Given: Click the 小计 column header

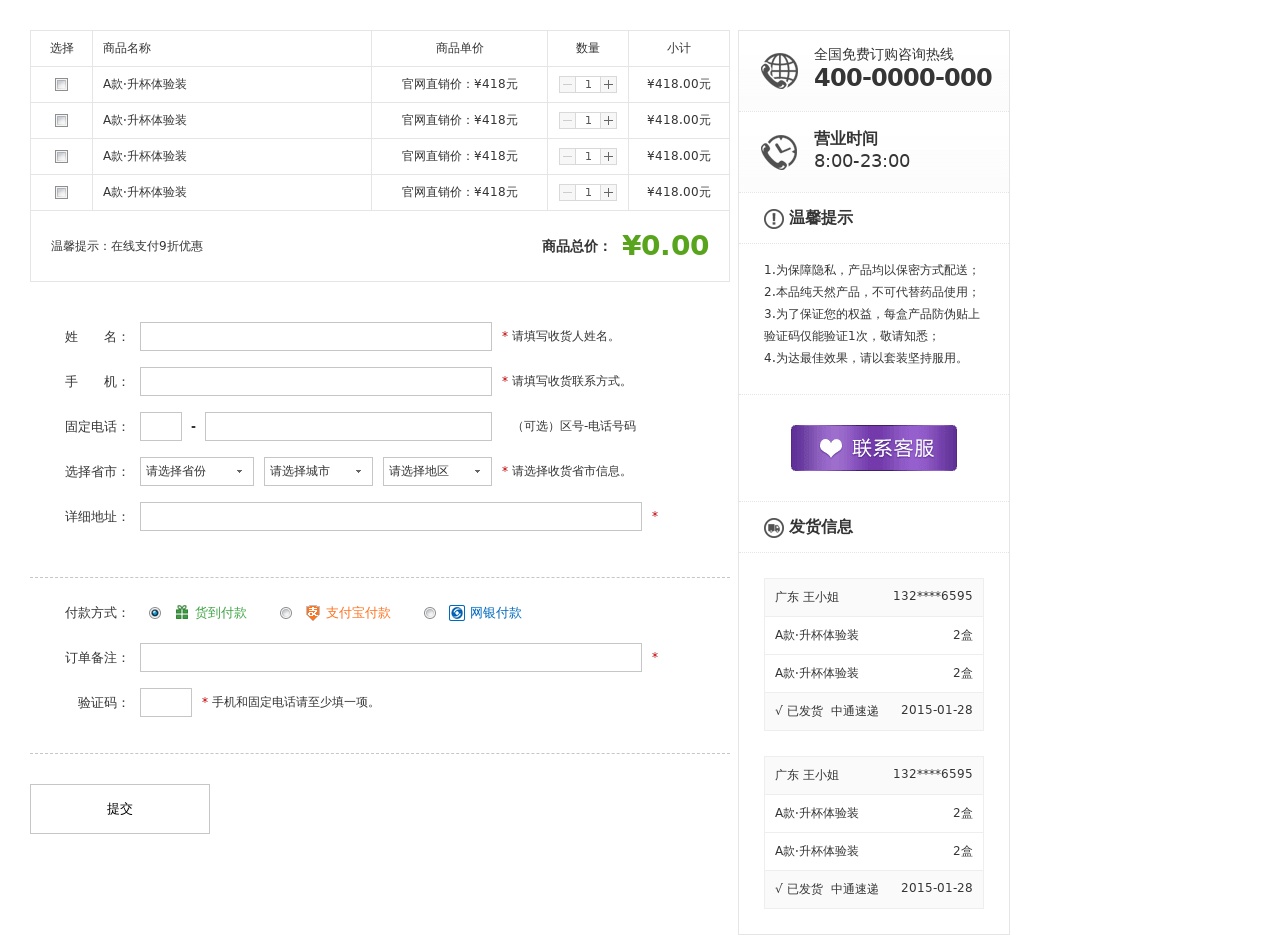Looking at the screenshot, I should pos(679,48).
